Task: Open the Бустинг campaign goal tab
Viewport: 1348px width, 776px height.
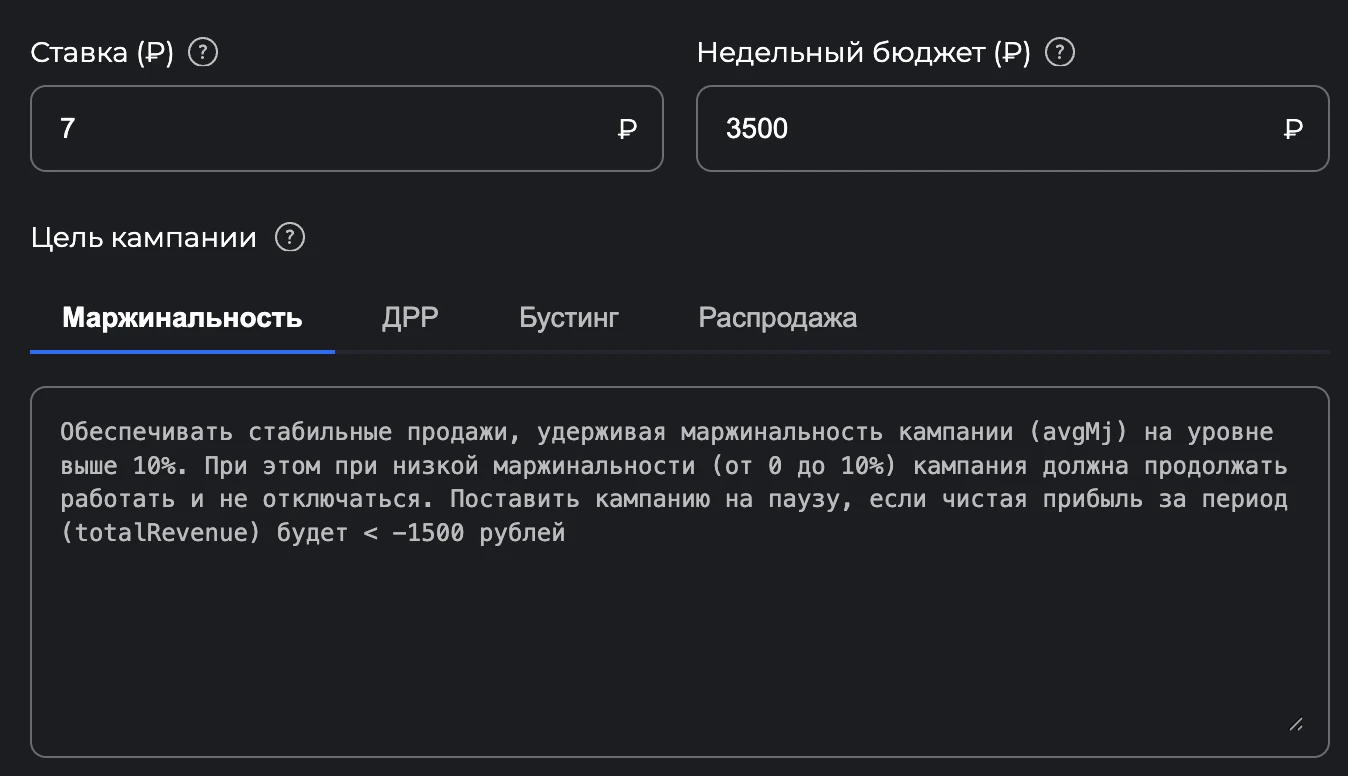Action: 568,317
